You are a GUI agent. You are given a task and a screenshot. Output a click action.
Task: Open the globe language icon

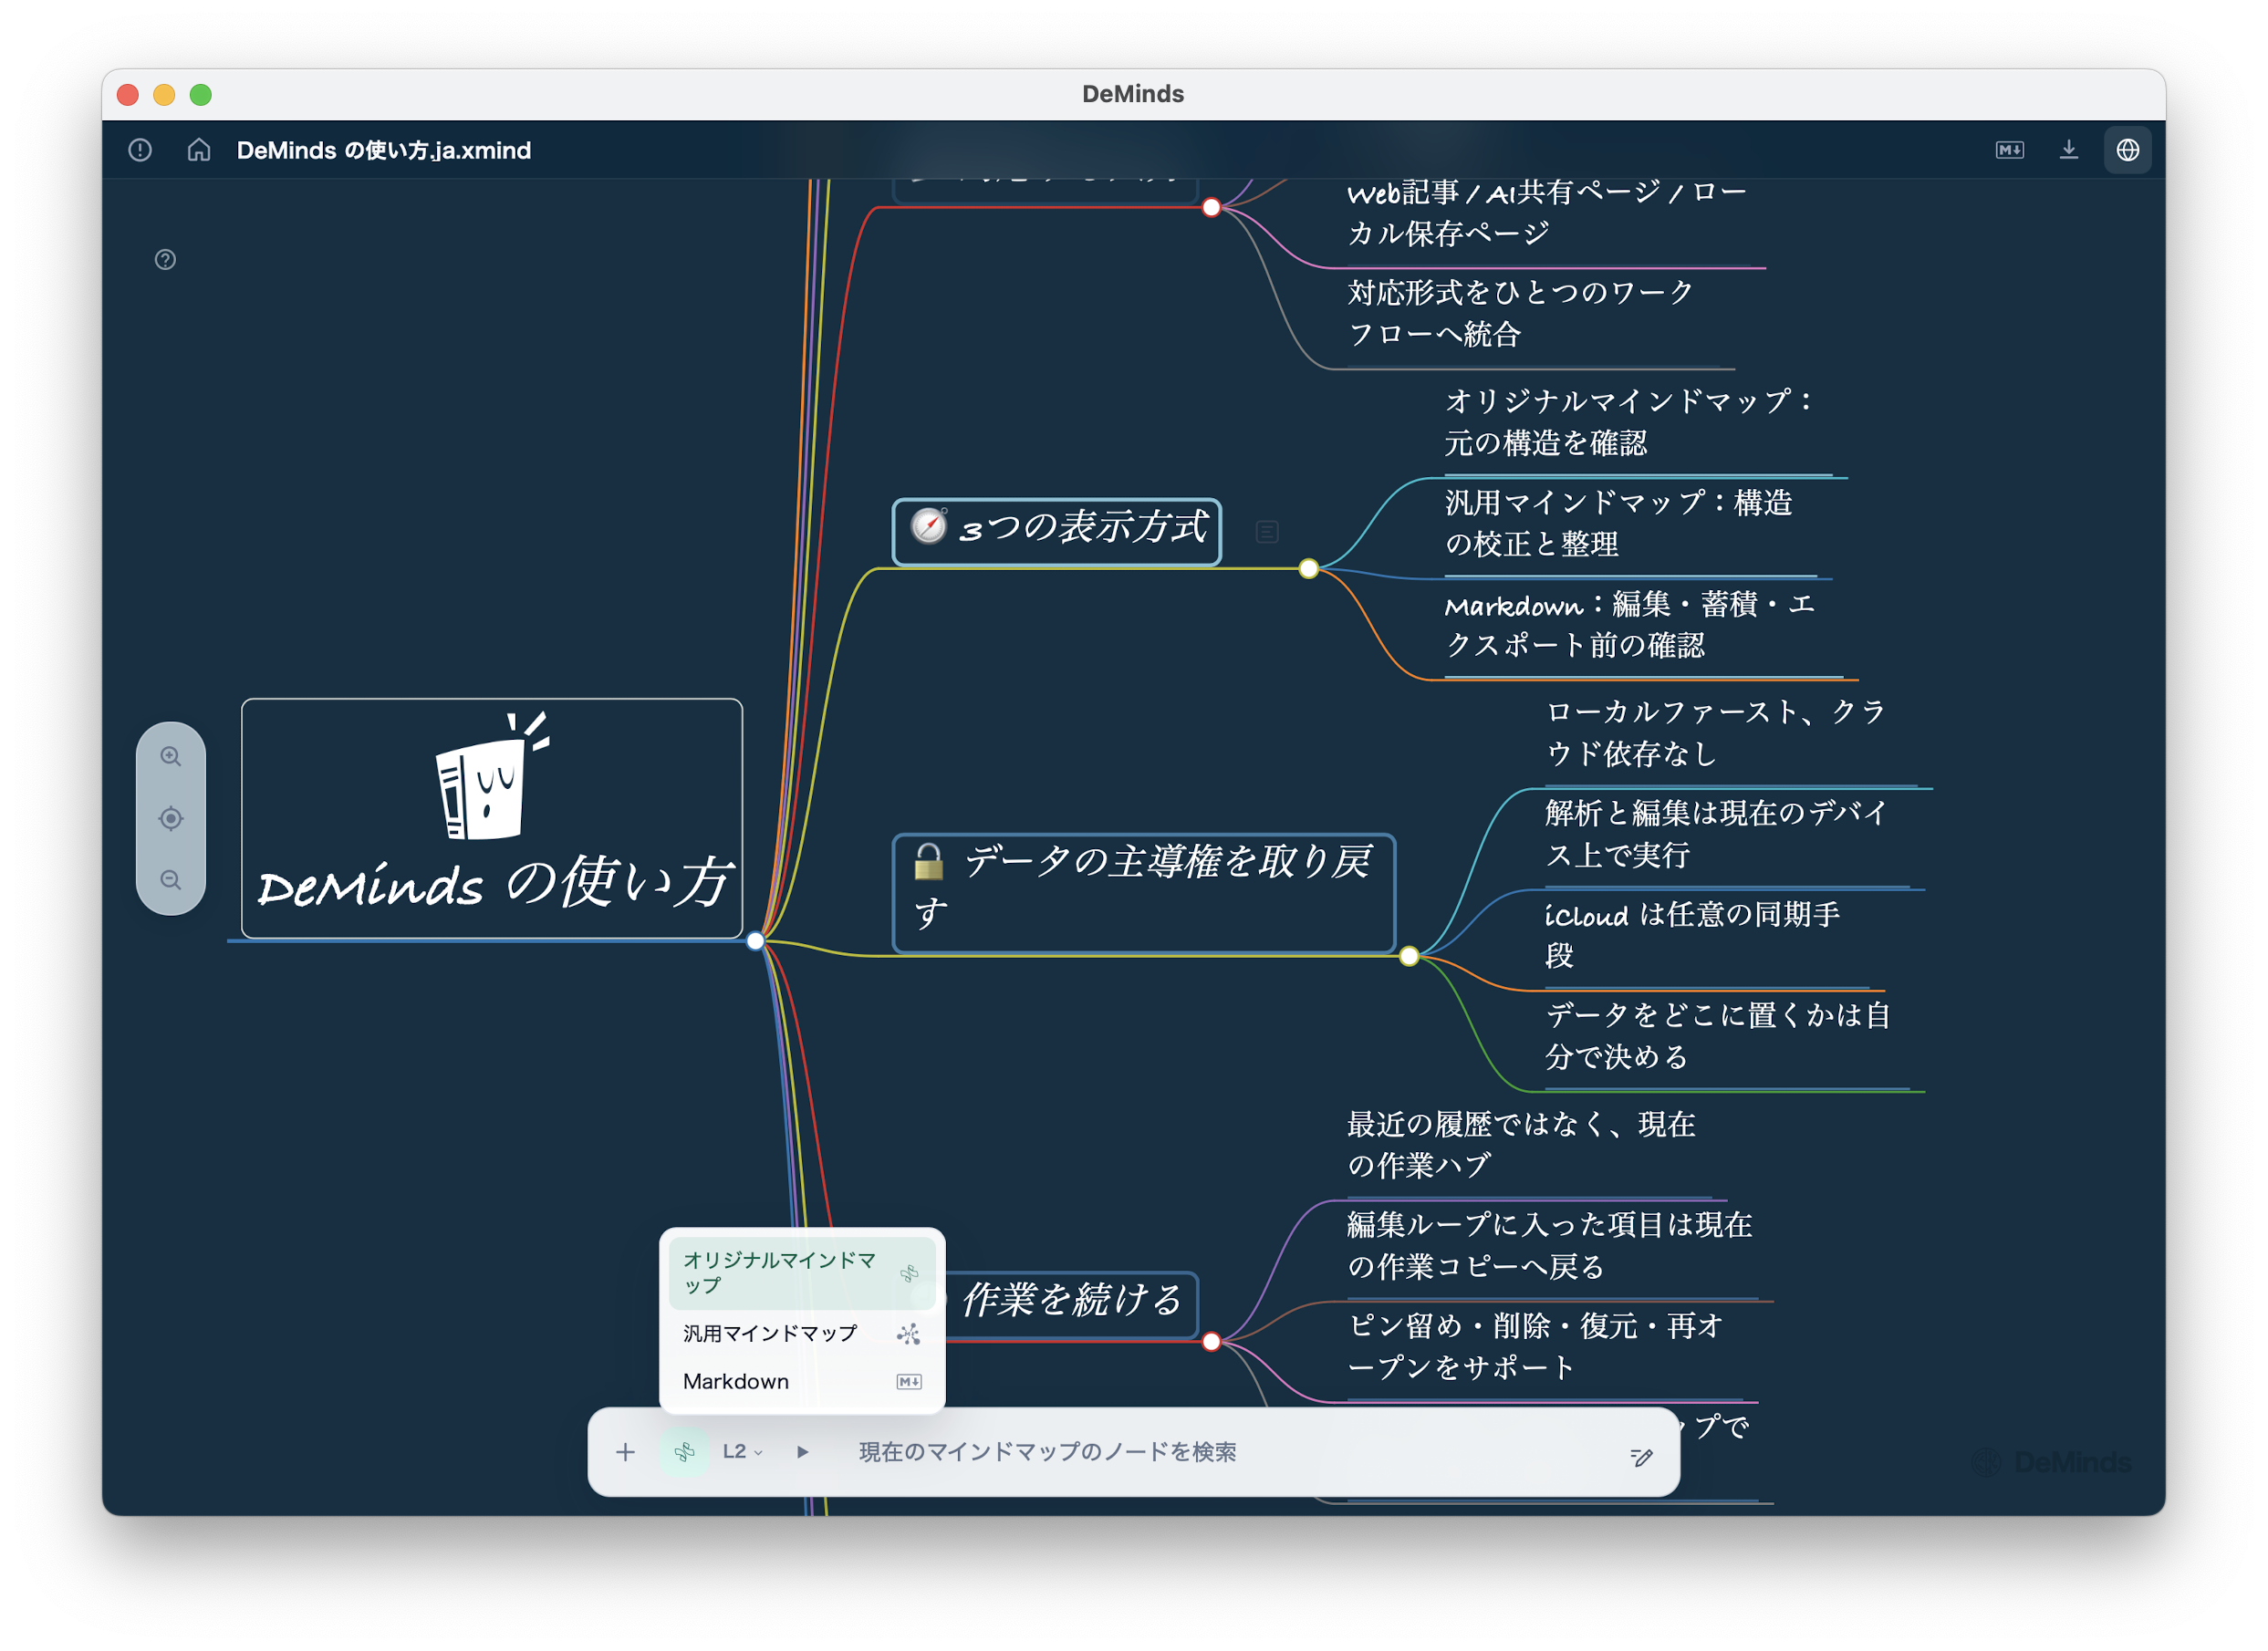coord(2127,150)
